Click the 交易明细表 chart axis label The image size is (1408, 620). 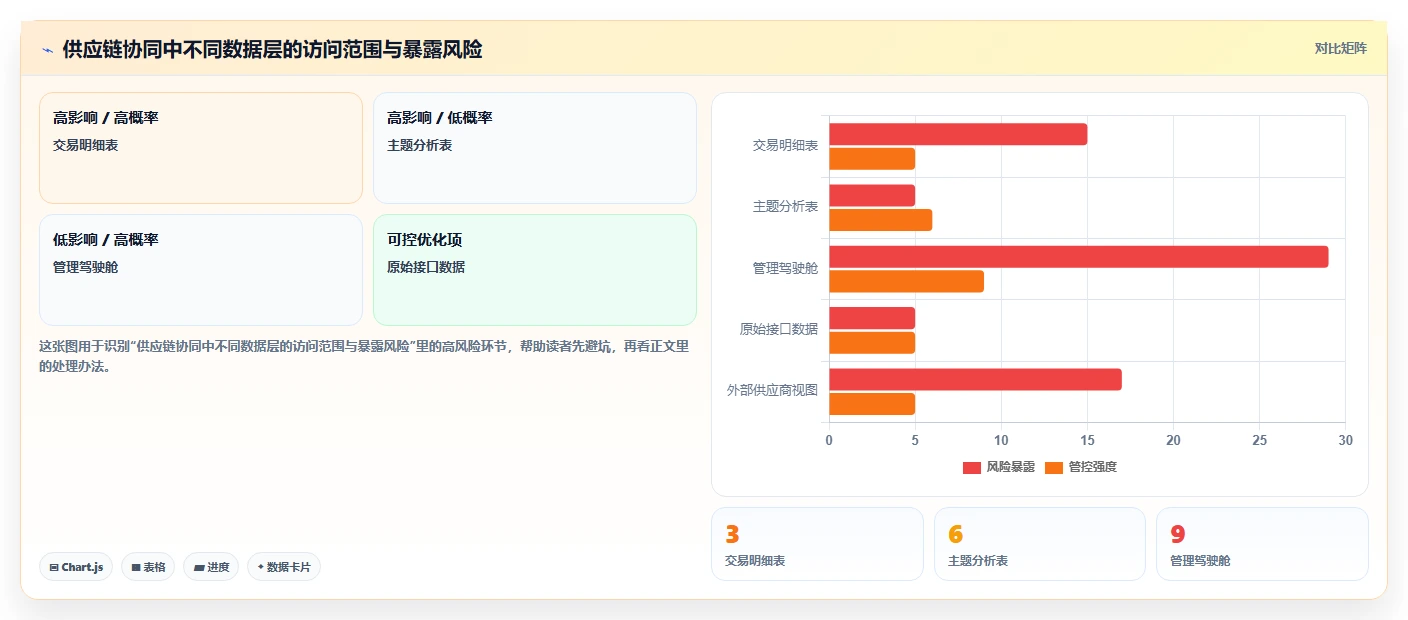(x=785, y=146)
